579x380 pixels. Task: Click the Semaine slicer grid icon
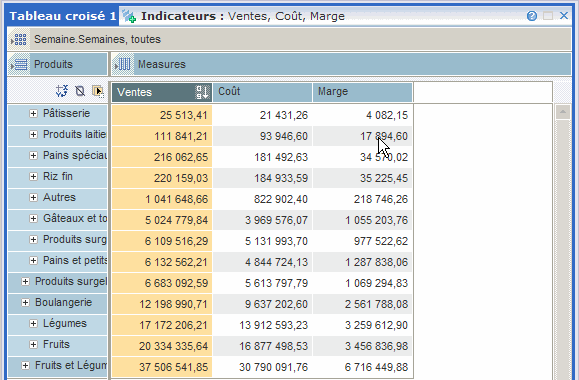pyautogui.click(x=18, y=39)
